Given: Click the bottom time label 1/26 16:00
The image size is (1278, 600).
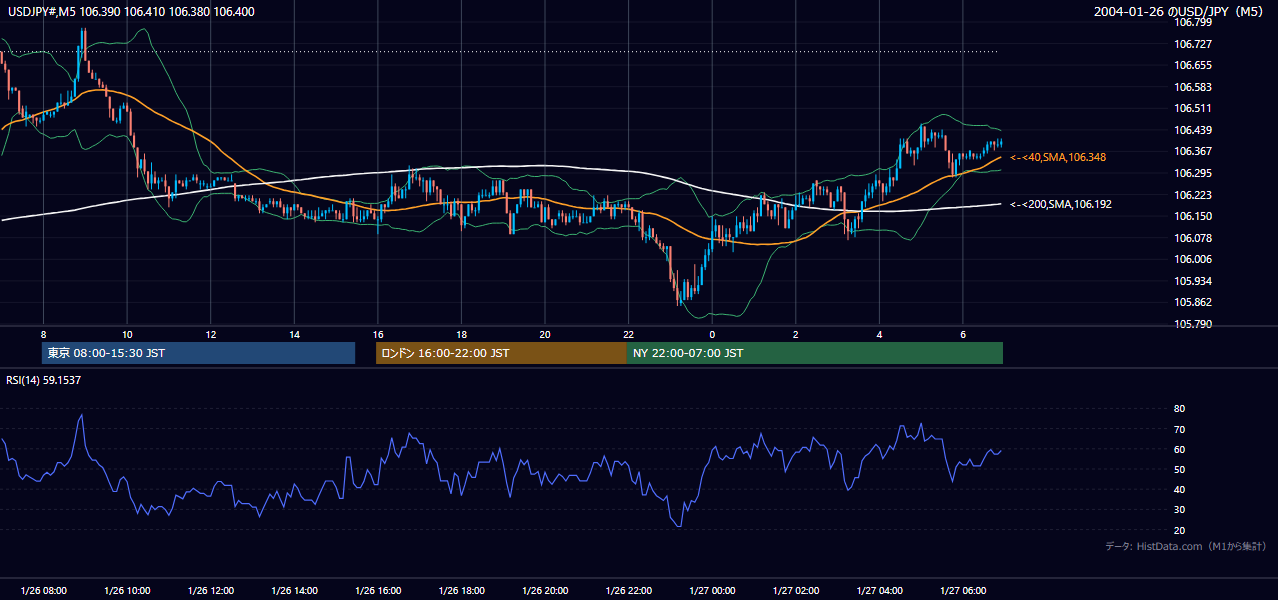Looking at the screenshot, I should pyautogui.click(x=377, y=591).
